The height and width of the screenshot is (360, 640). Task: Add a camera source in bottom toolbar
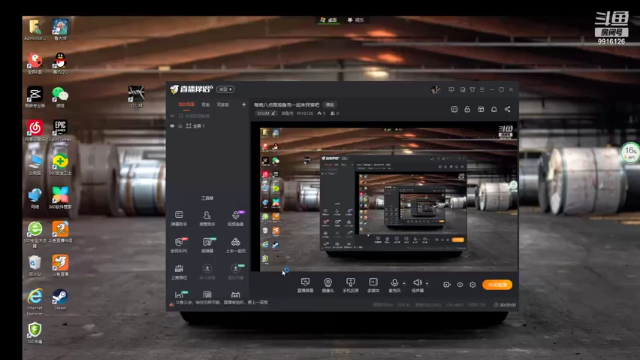pyautogui.click(x=328, y=285)
